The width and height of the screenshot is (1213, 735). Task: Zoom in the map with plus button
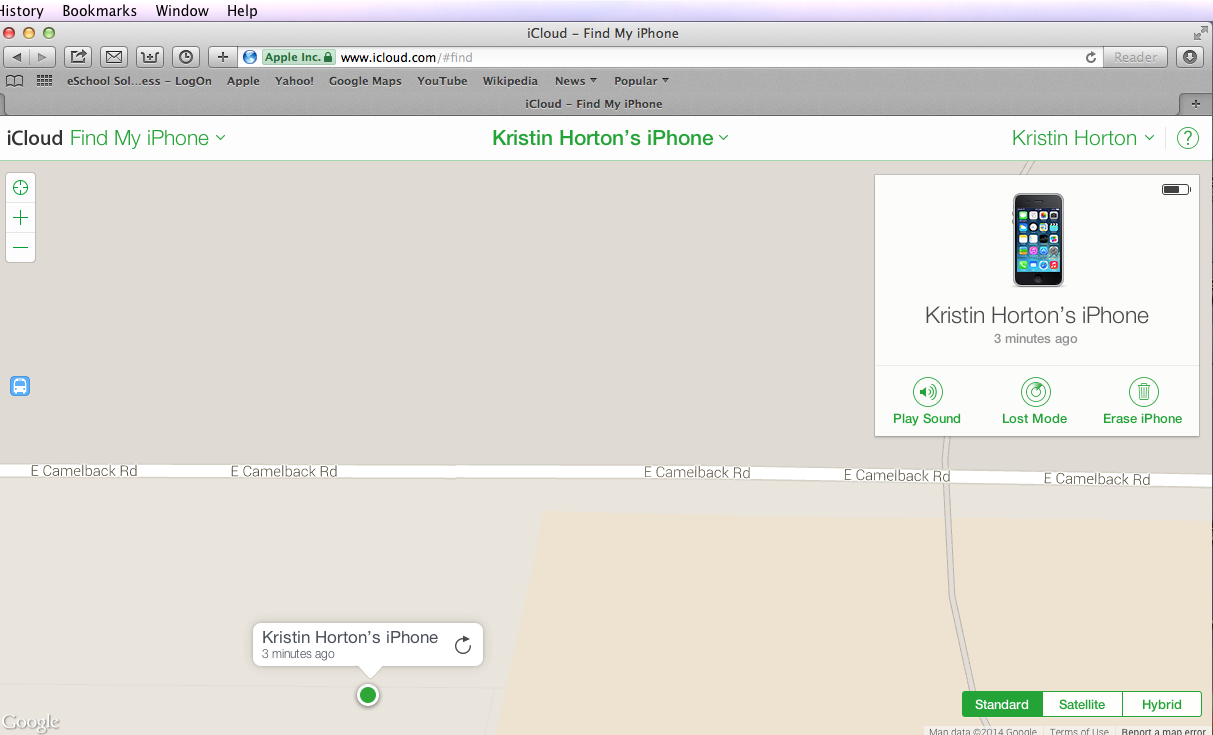click(x=20, y=218)
